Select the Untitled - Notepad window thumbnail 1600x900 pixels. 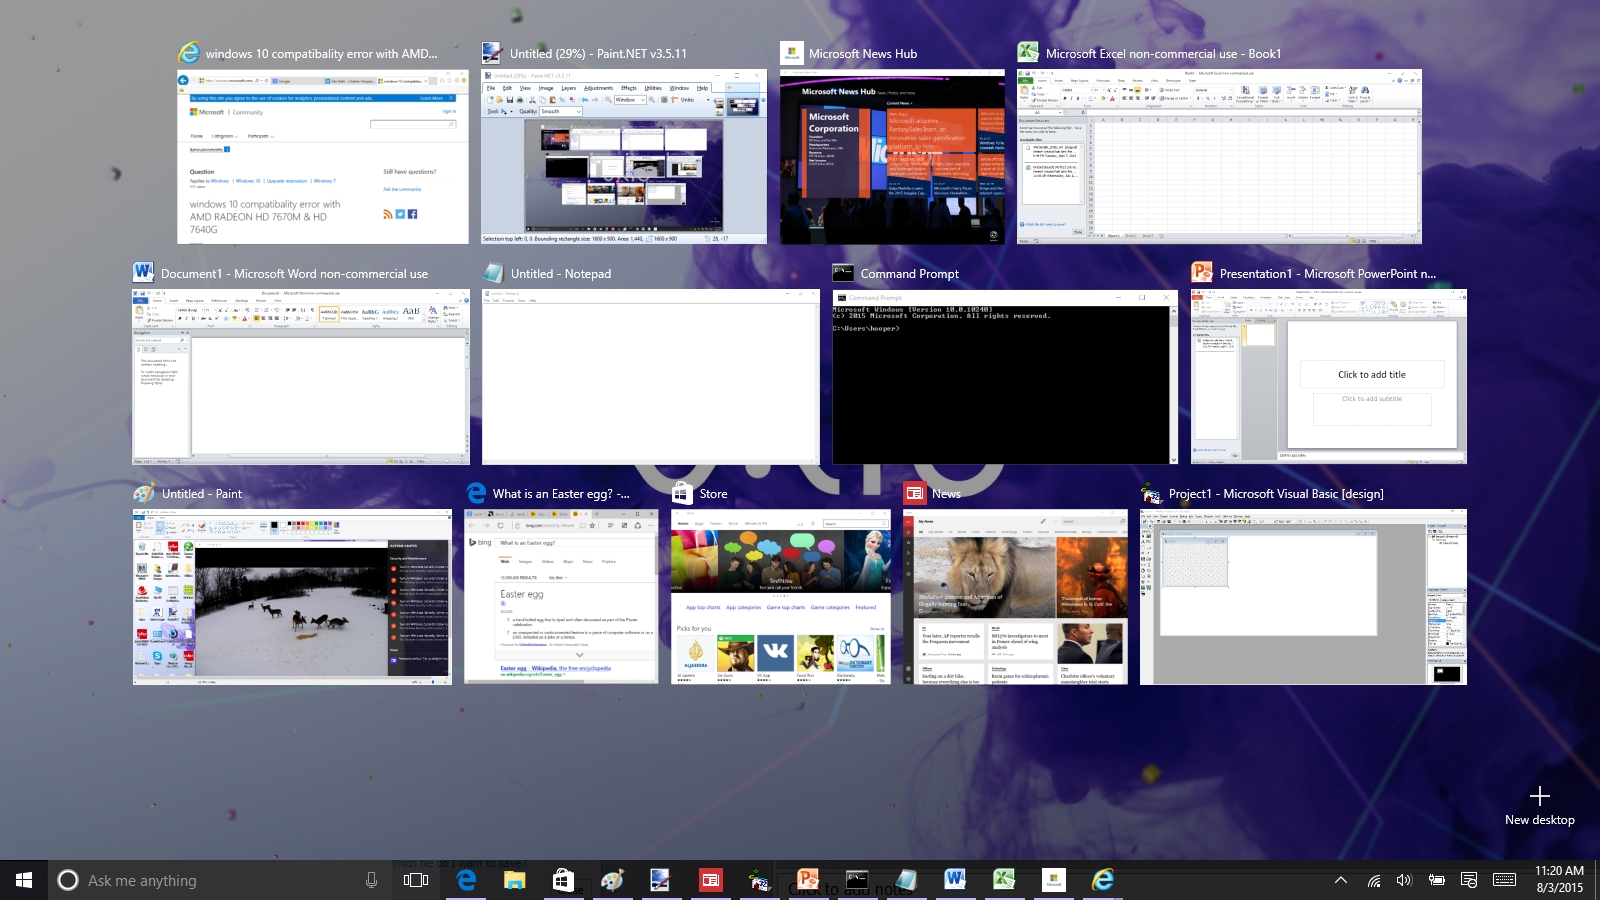click(650, 377)
